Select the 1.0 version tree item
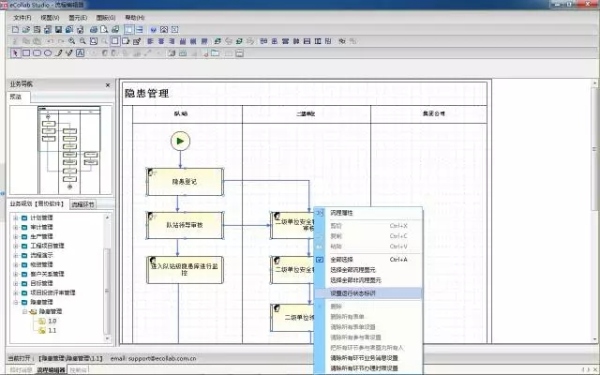Screen dimensions: 600x375 click(x=52, y=321)
